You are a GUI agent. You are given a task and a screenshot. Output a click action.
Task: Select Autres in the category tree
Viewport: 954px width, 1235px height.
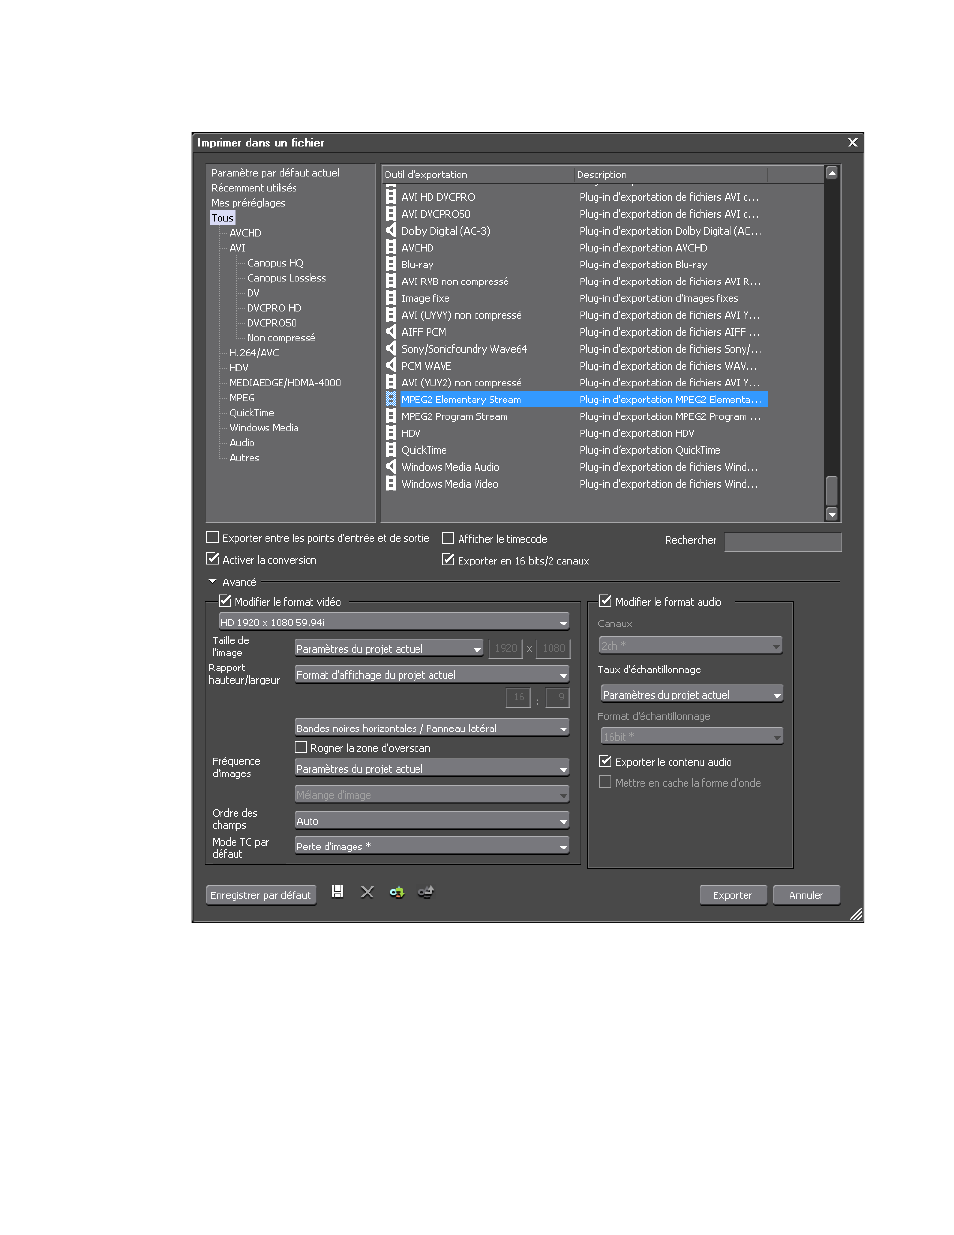[x=244, y=458]
